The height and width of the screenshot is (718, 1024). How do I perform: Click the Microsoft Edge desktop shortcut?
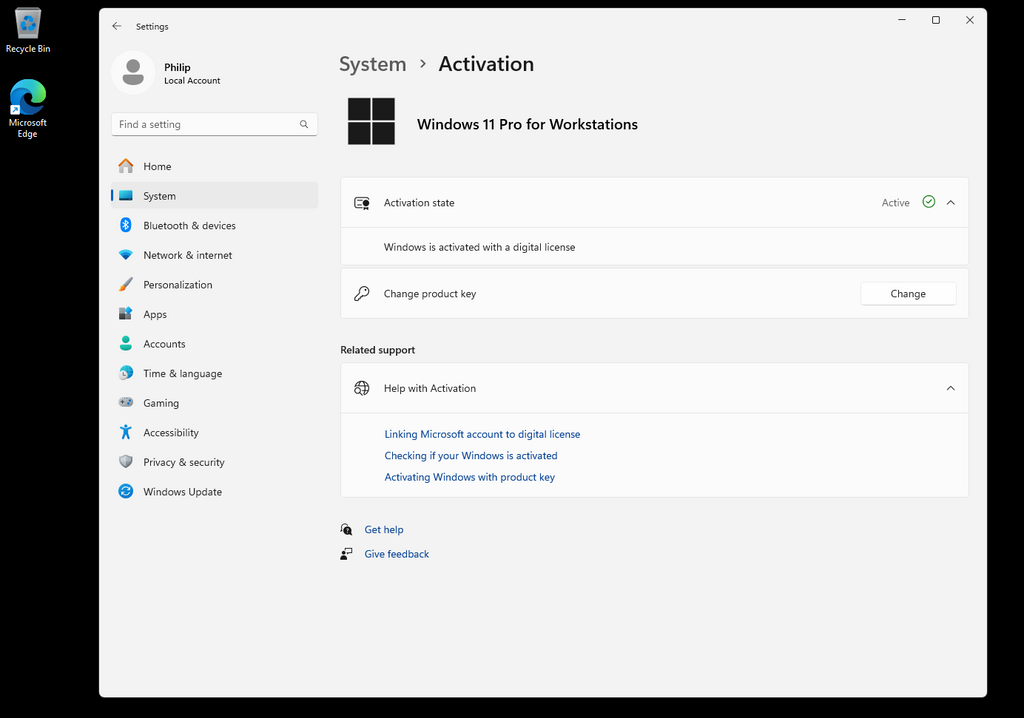[27, 108]
